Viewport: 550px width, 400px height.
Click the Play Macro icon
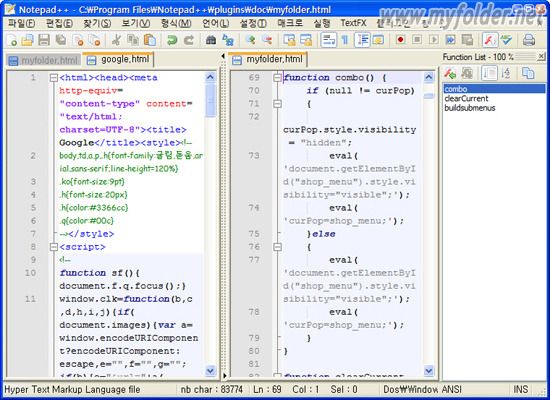(434, 40)
